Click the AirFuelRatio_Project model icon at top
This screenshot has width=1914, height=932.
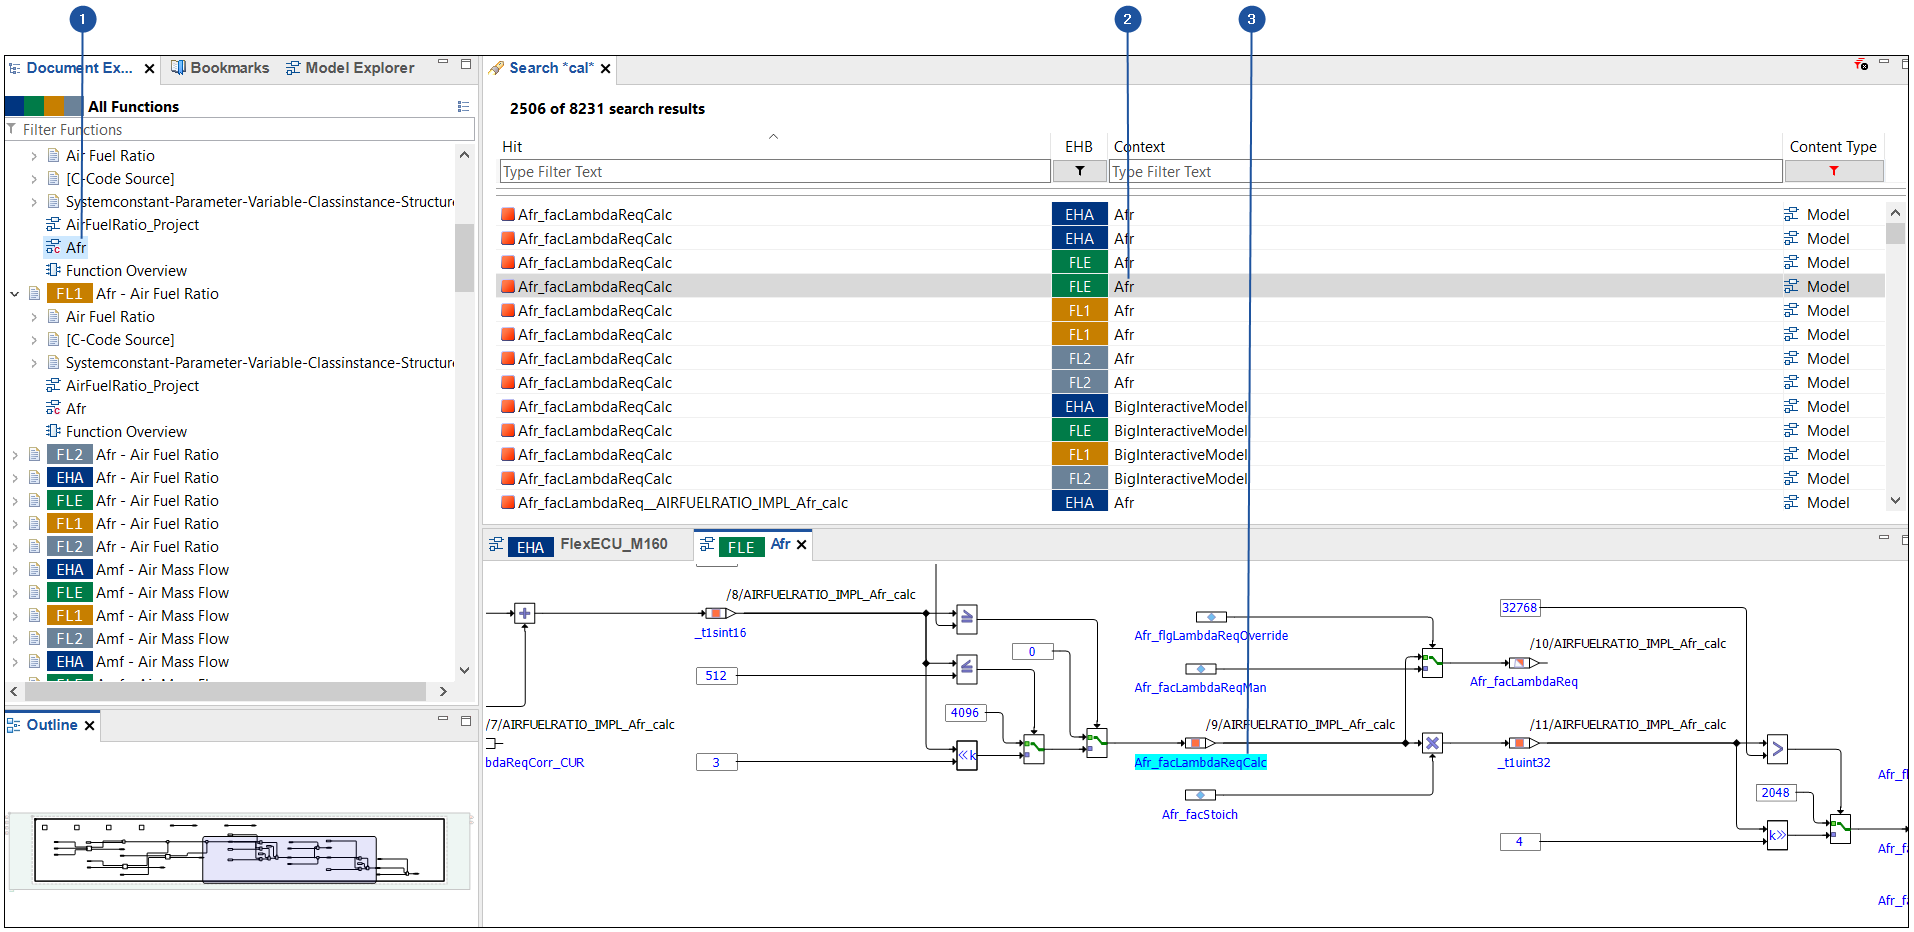pos(54,225)
